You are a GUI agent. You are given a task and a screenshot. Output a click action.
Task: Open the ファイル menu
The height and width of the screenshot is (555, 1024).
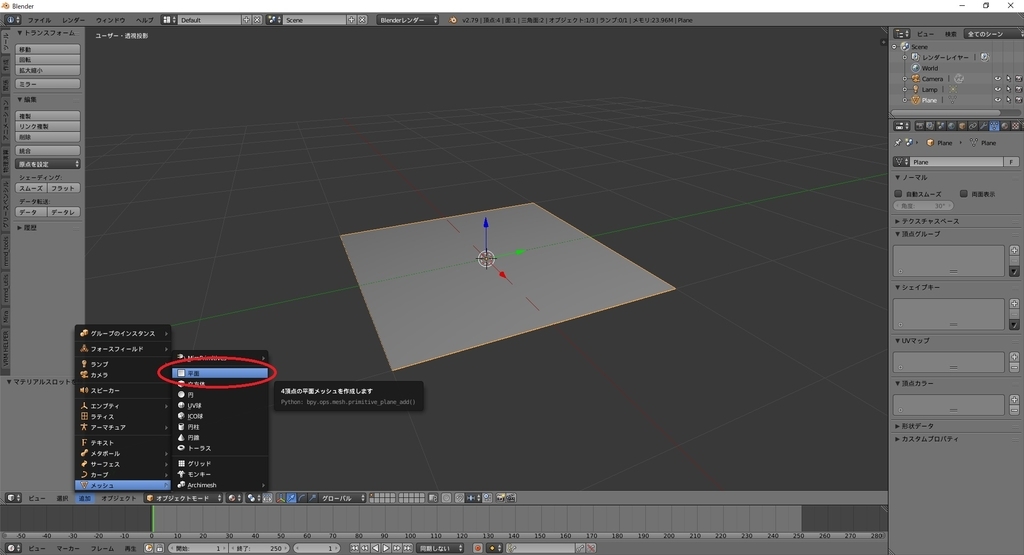39,20
